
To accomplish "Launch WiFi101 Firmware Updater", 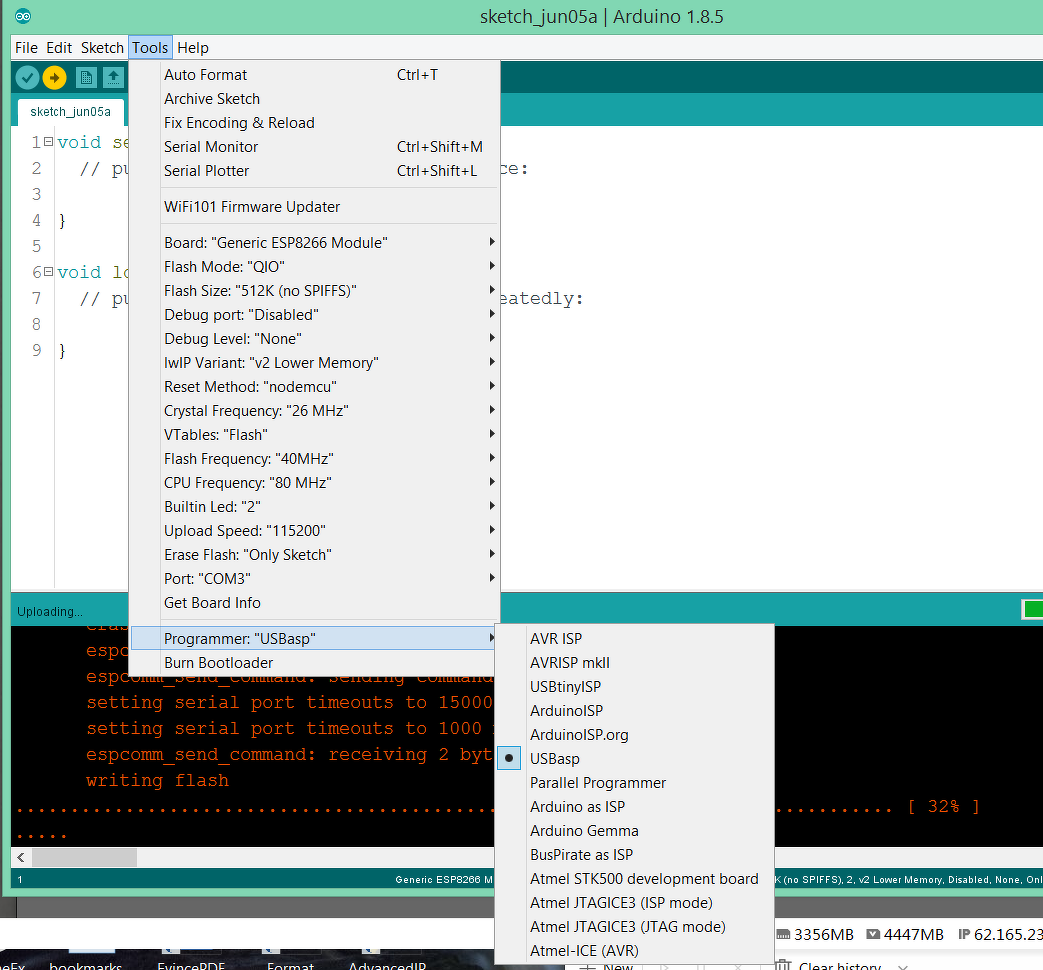I will [x=314, y=207].
